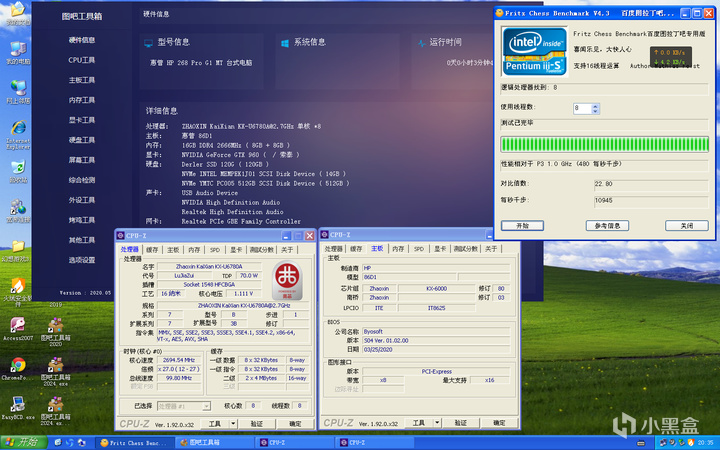
Task: Increase 使用线程数 with spinner up arrow
Action: (x=595, y=106)
